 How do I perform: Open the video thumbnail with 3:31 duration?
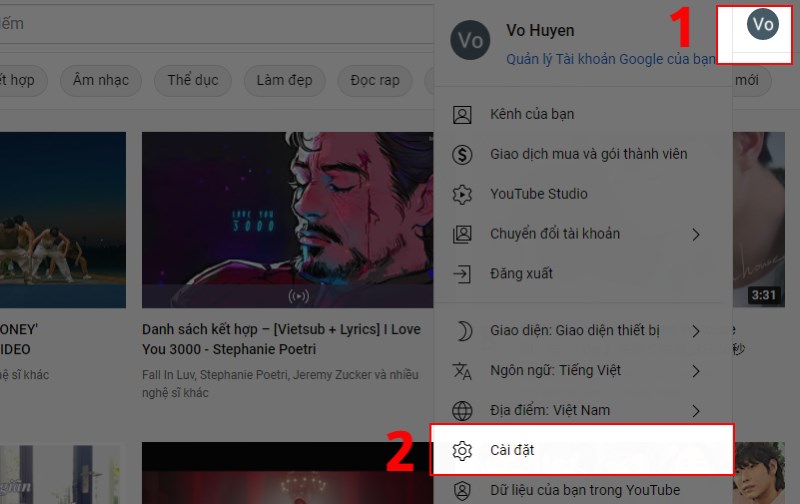coord(759,220)
